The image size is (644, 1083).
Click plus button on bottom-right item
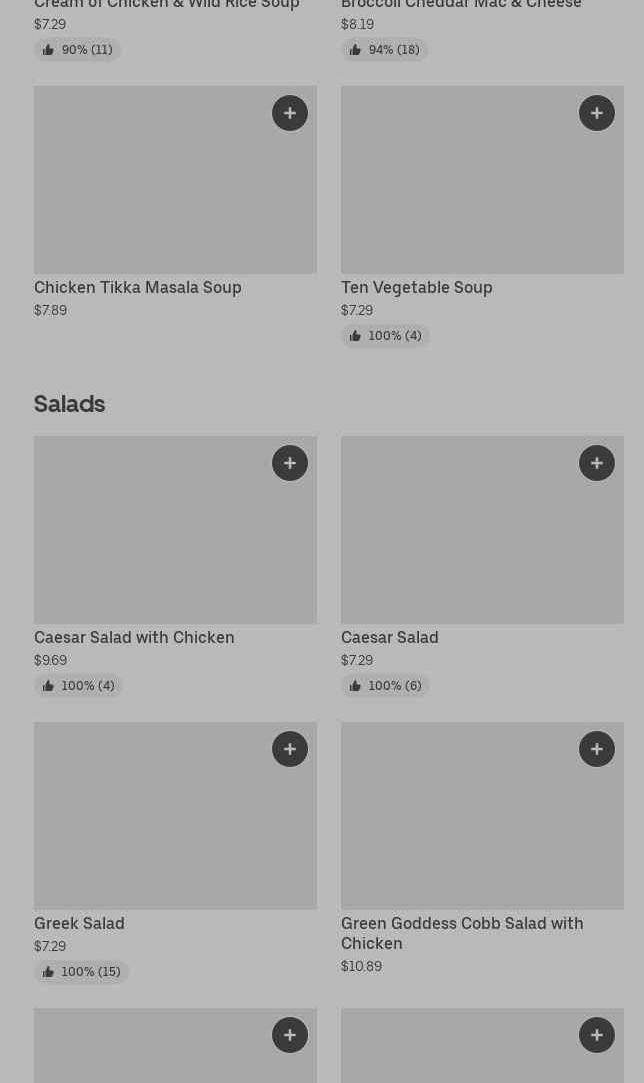click(597, 1035)
